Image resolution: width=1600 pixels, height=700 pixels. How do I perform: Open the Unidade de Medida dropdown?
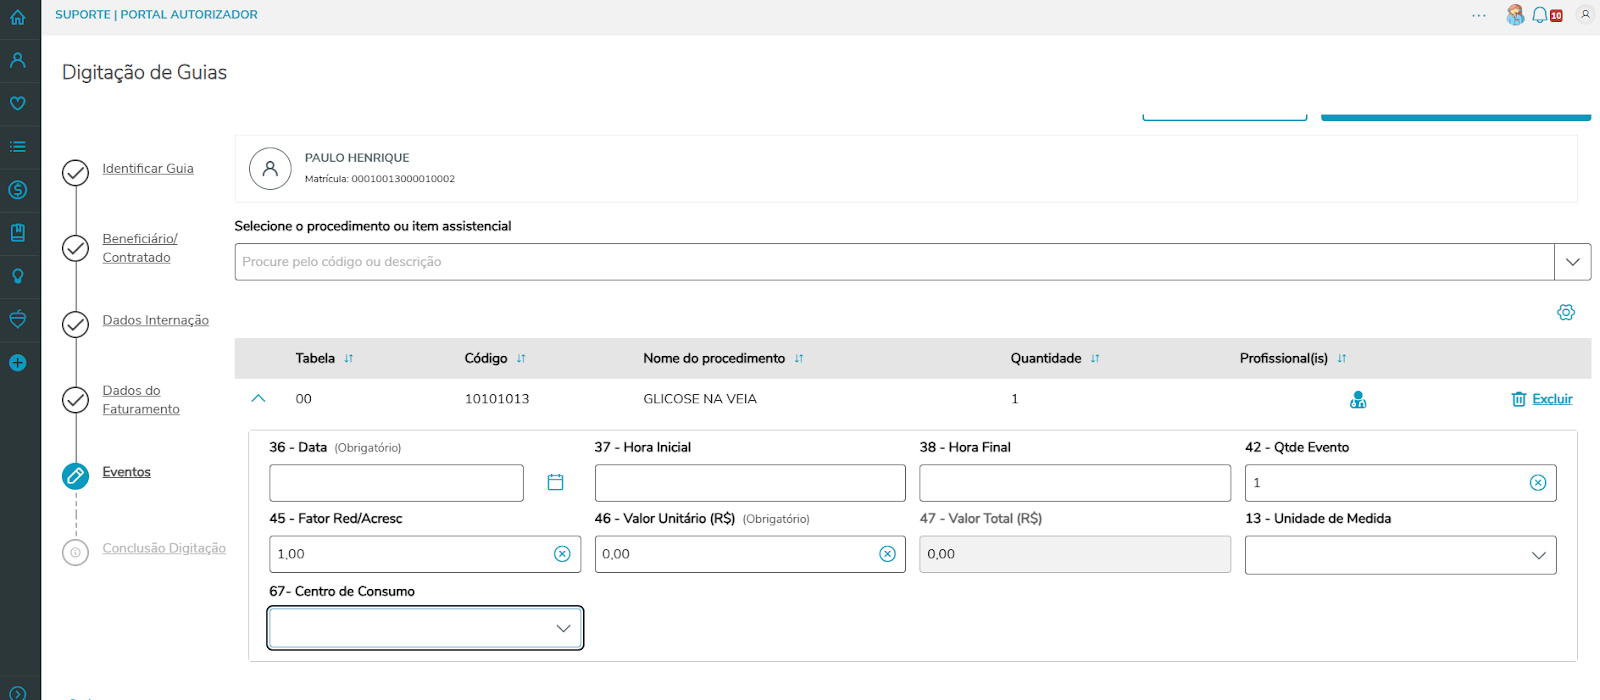click(x=1538, y=556)
